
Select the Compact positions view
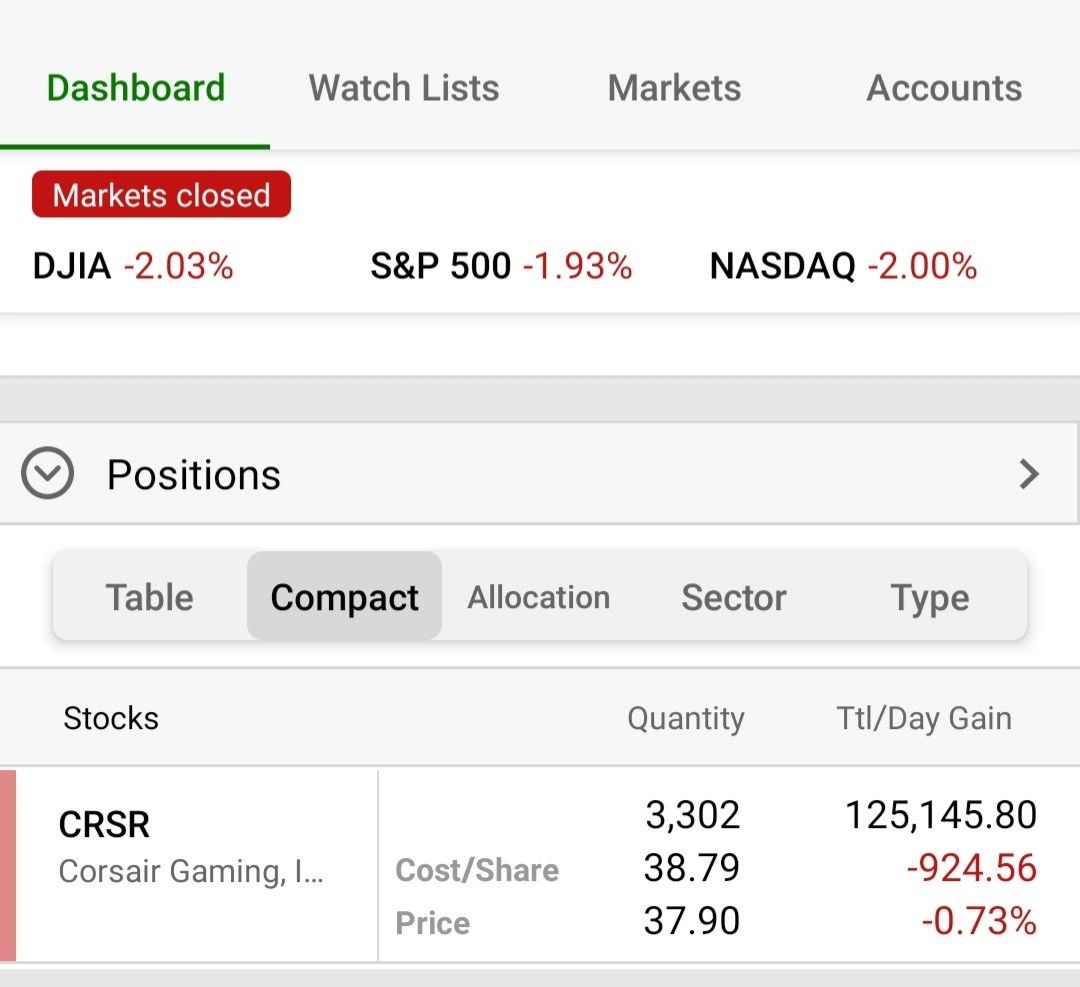pyautogui.click(x=344, y=597)
